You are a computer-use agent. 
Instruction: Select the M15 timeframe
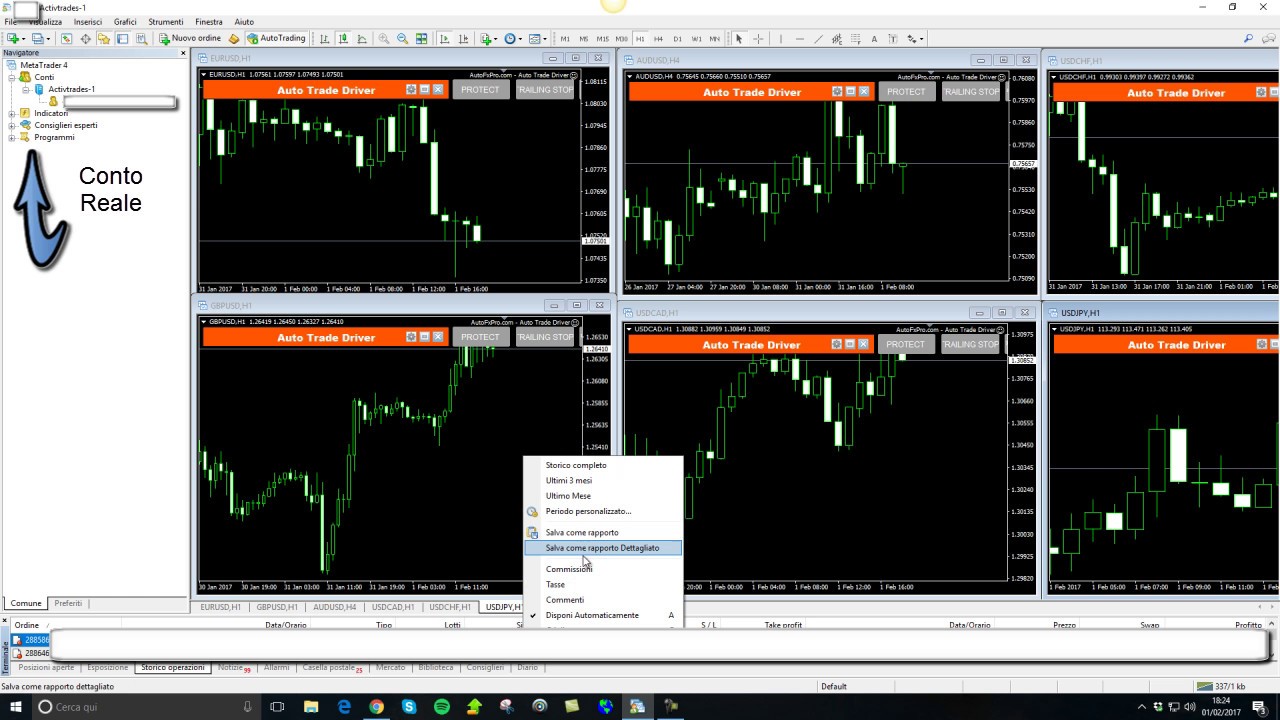pyautogui.click(x=602, y=39)
